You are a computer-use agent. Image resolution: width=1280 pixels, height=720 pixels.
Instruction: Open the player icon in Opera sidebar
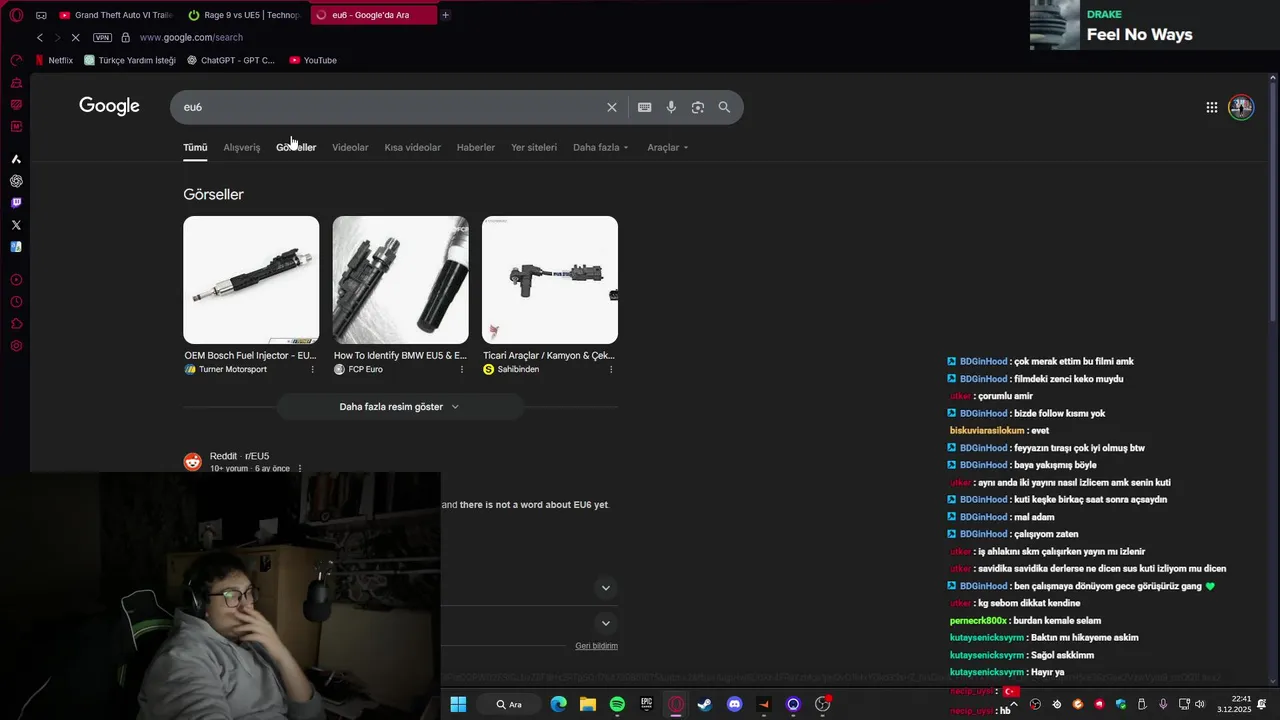point(16,280)
